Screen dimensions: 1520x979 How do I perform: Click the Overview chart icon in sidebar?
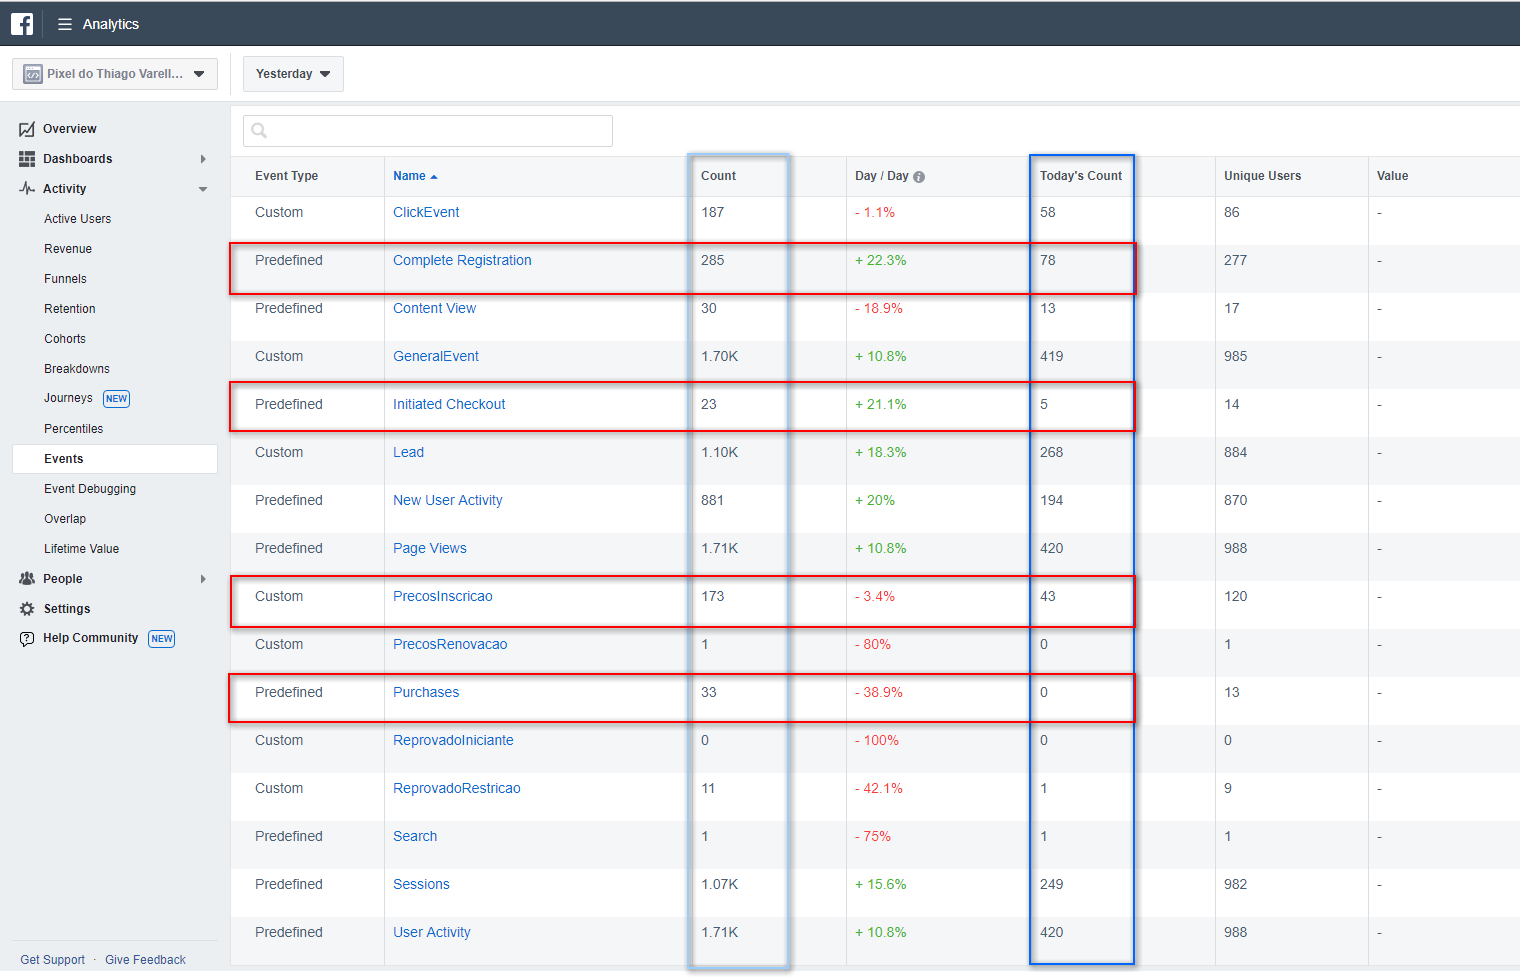[27, 129]
